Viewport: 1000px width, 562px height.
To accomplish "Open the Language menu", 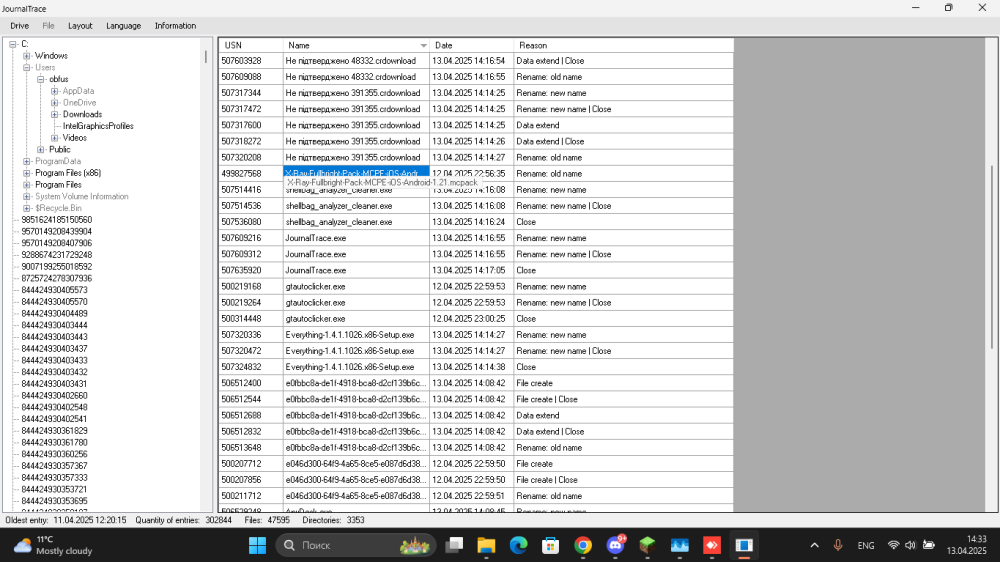I will point(124,26).
